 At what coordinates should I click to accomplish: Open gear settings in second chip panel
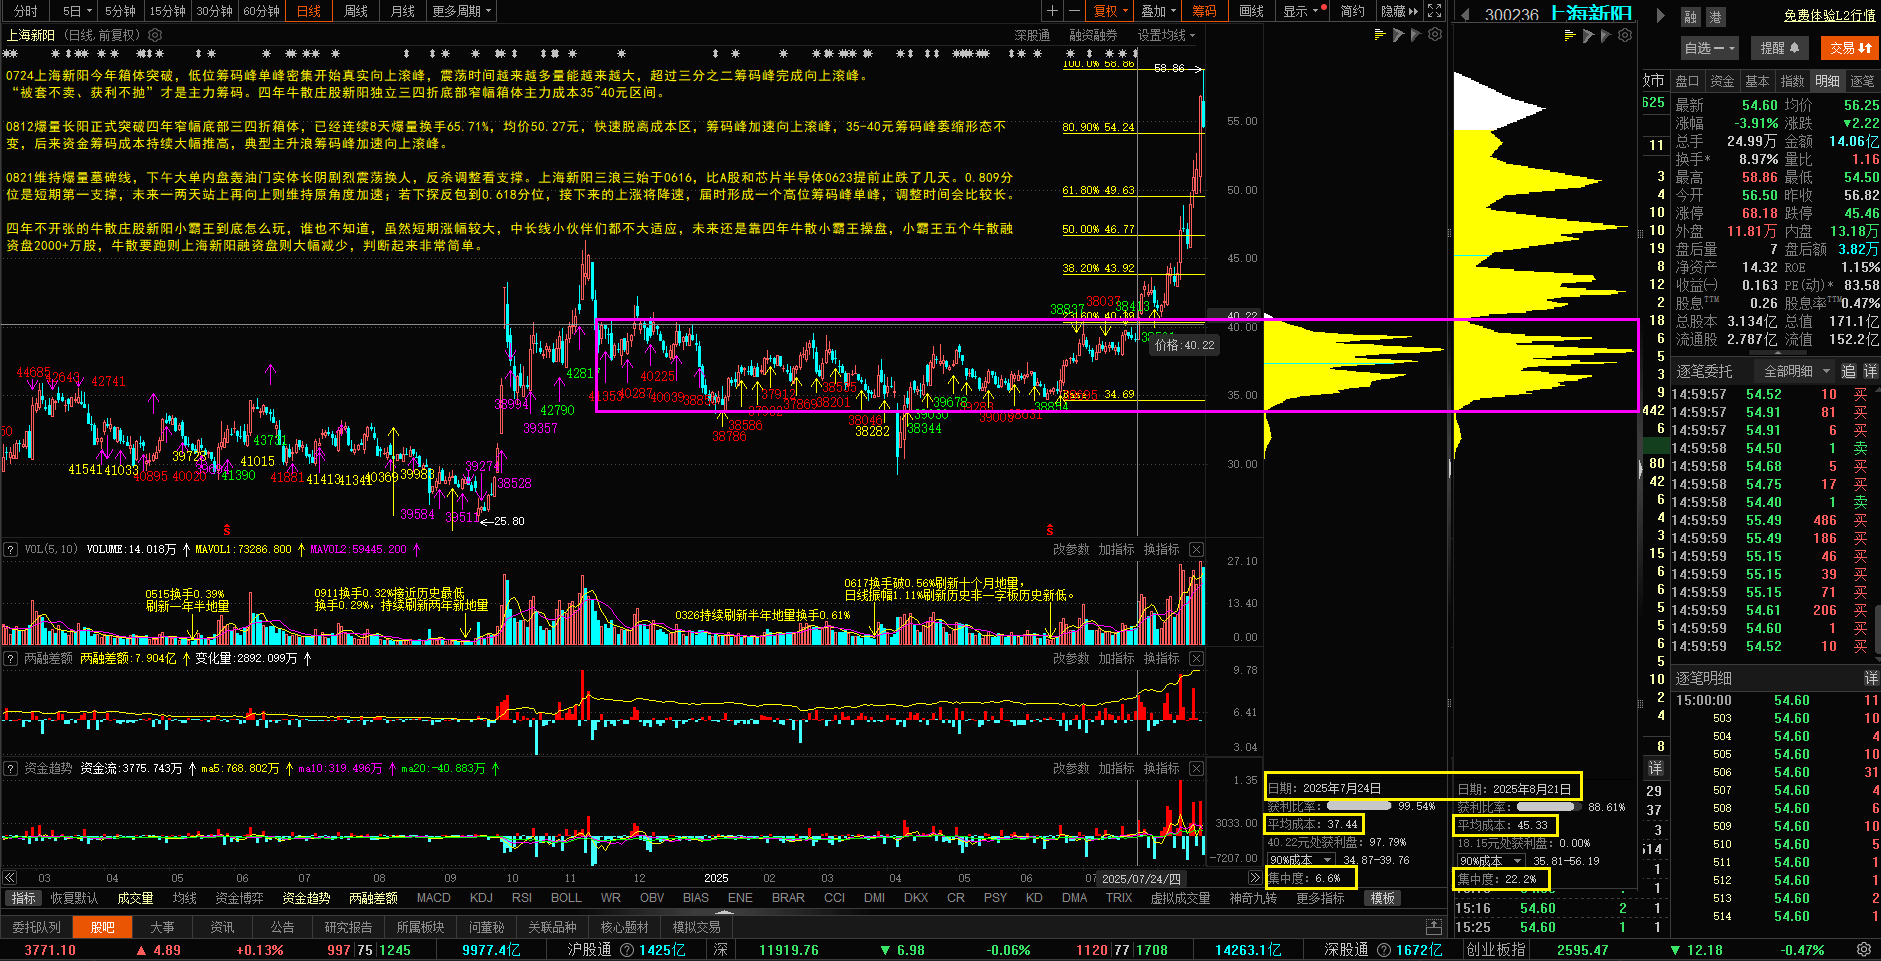(x=1625, y=35)
